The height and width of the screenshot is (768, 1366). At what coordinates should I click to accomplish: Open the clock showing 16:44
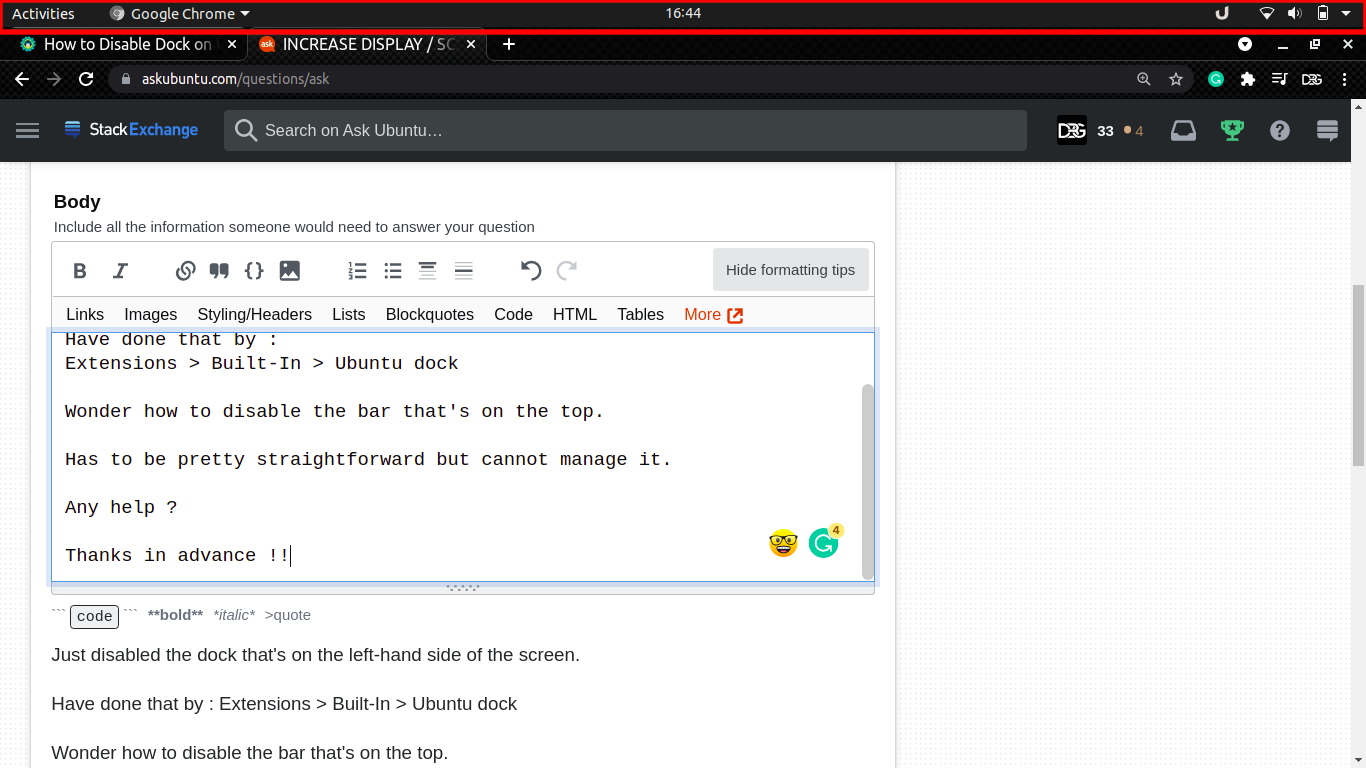click(683, 14)
